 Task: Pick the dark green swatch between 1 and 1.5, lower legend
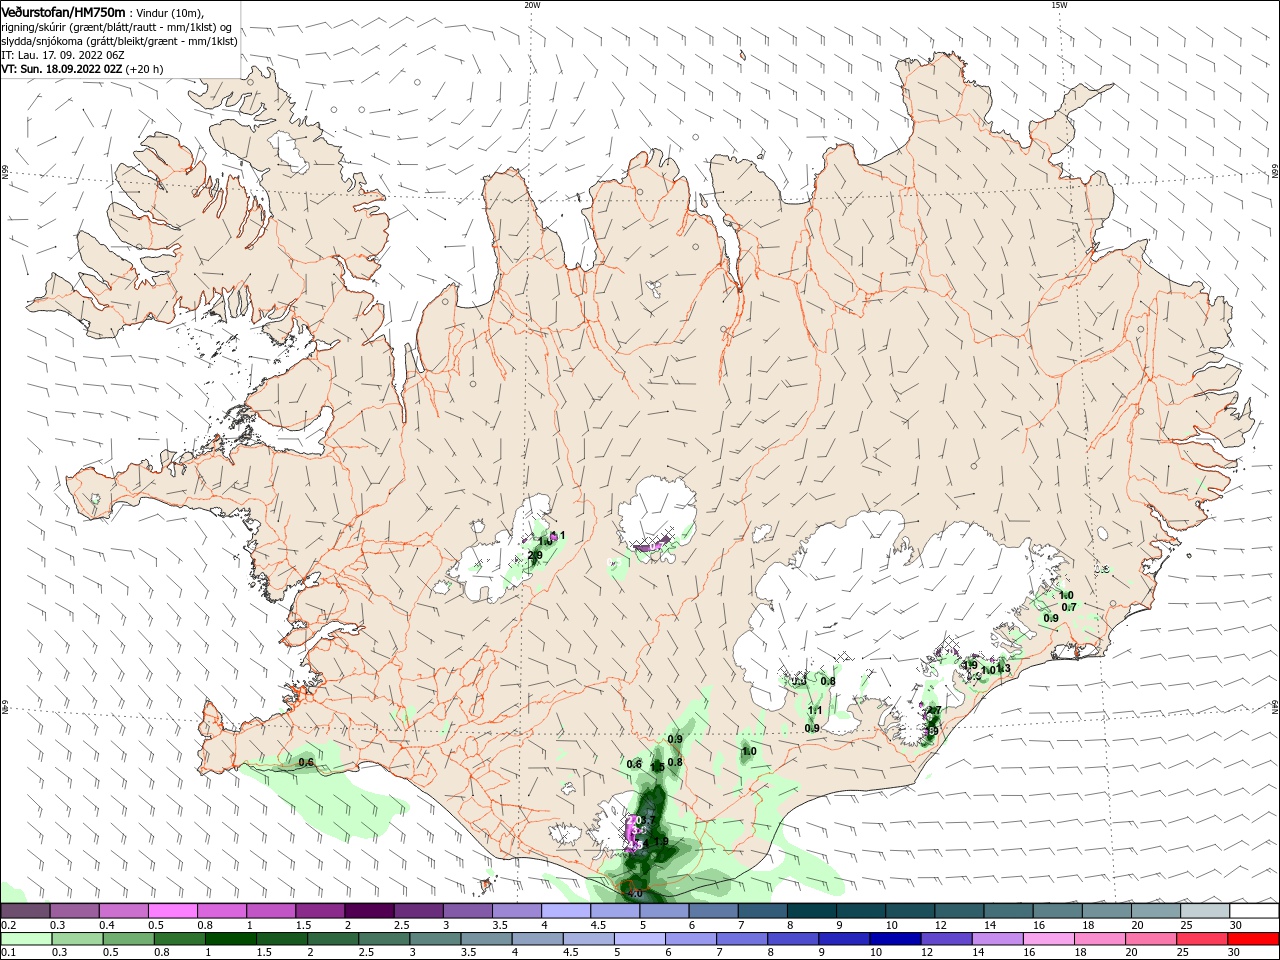232,939
